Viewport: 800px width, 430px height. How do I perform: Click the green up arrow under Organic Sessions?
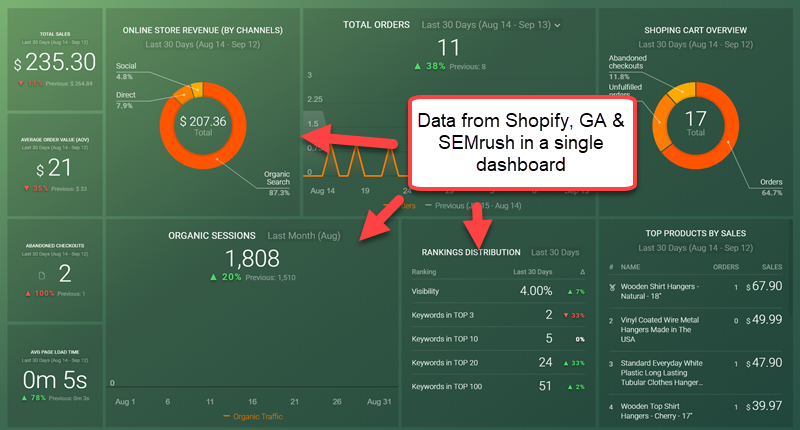pos(217,276)
